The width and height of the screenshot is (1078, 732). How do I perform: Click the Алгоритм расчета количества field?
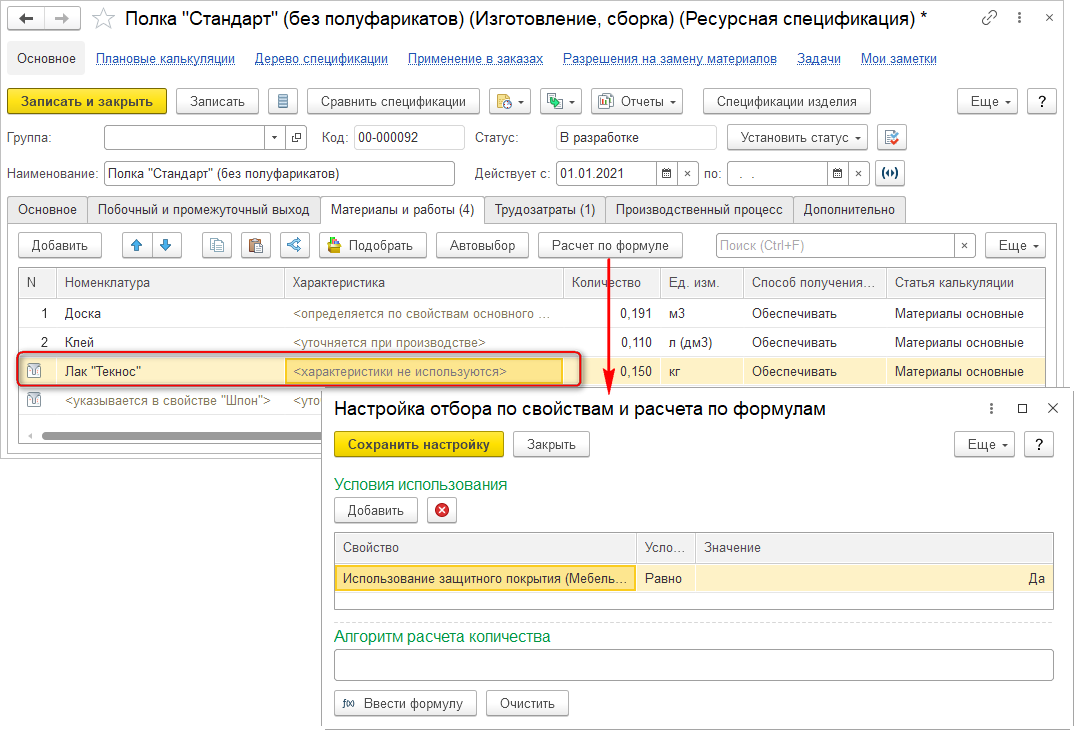693,665
